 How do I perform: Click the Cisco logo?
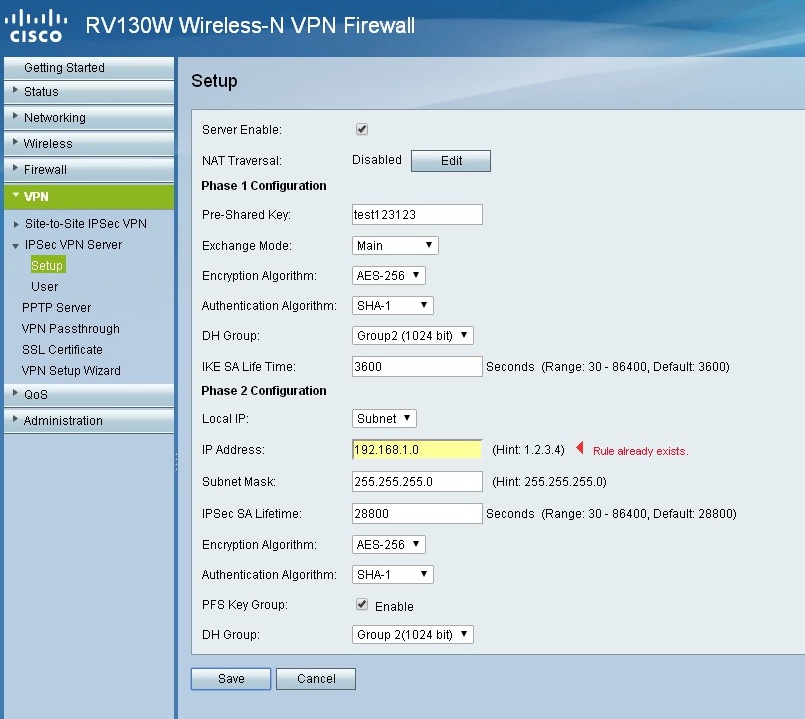(36, 27)
